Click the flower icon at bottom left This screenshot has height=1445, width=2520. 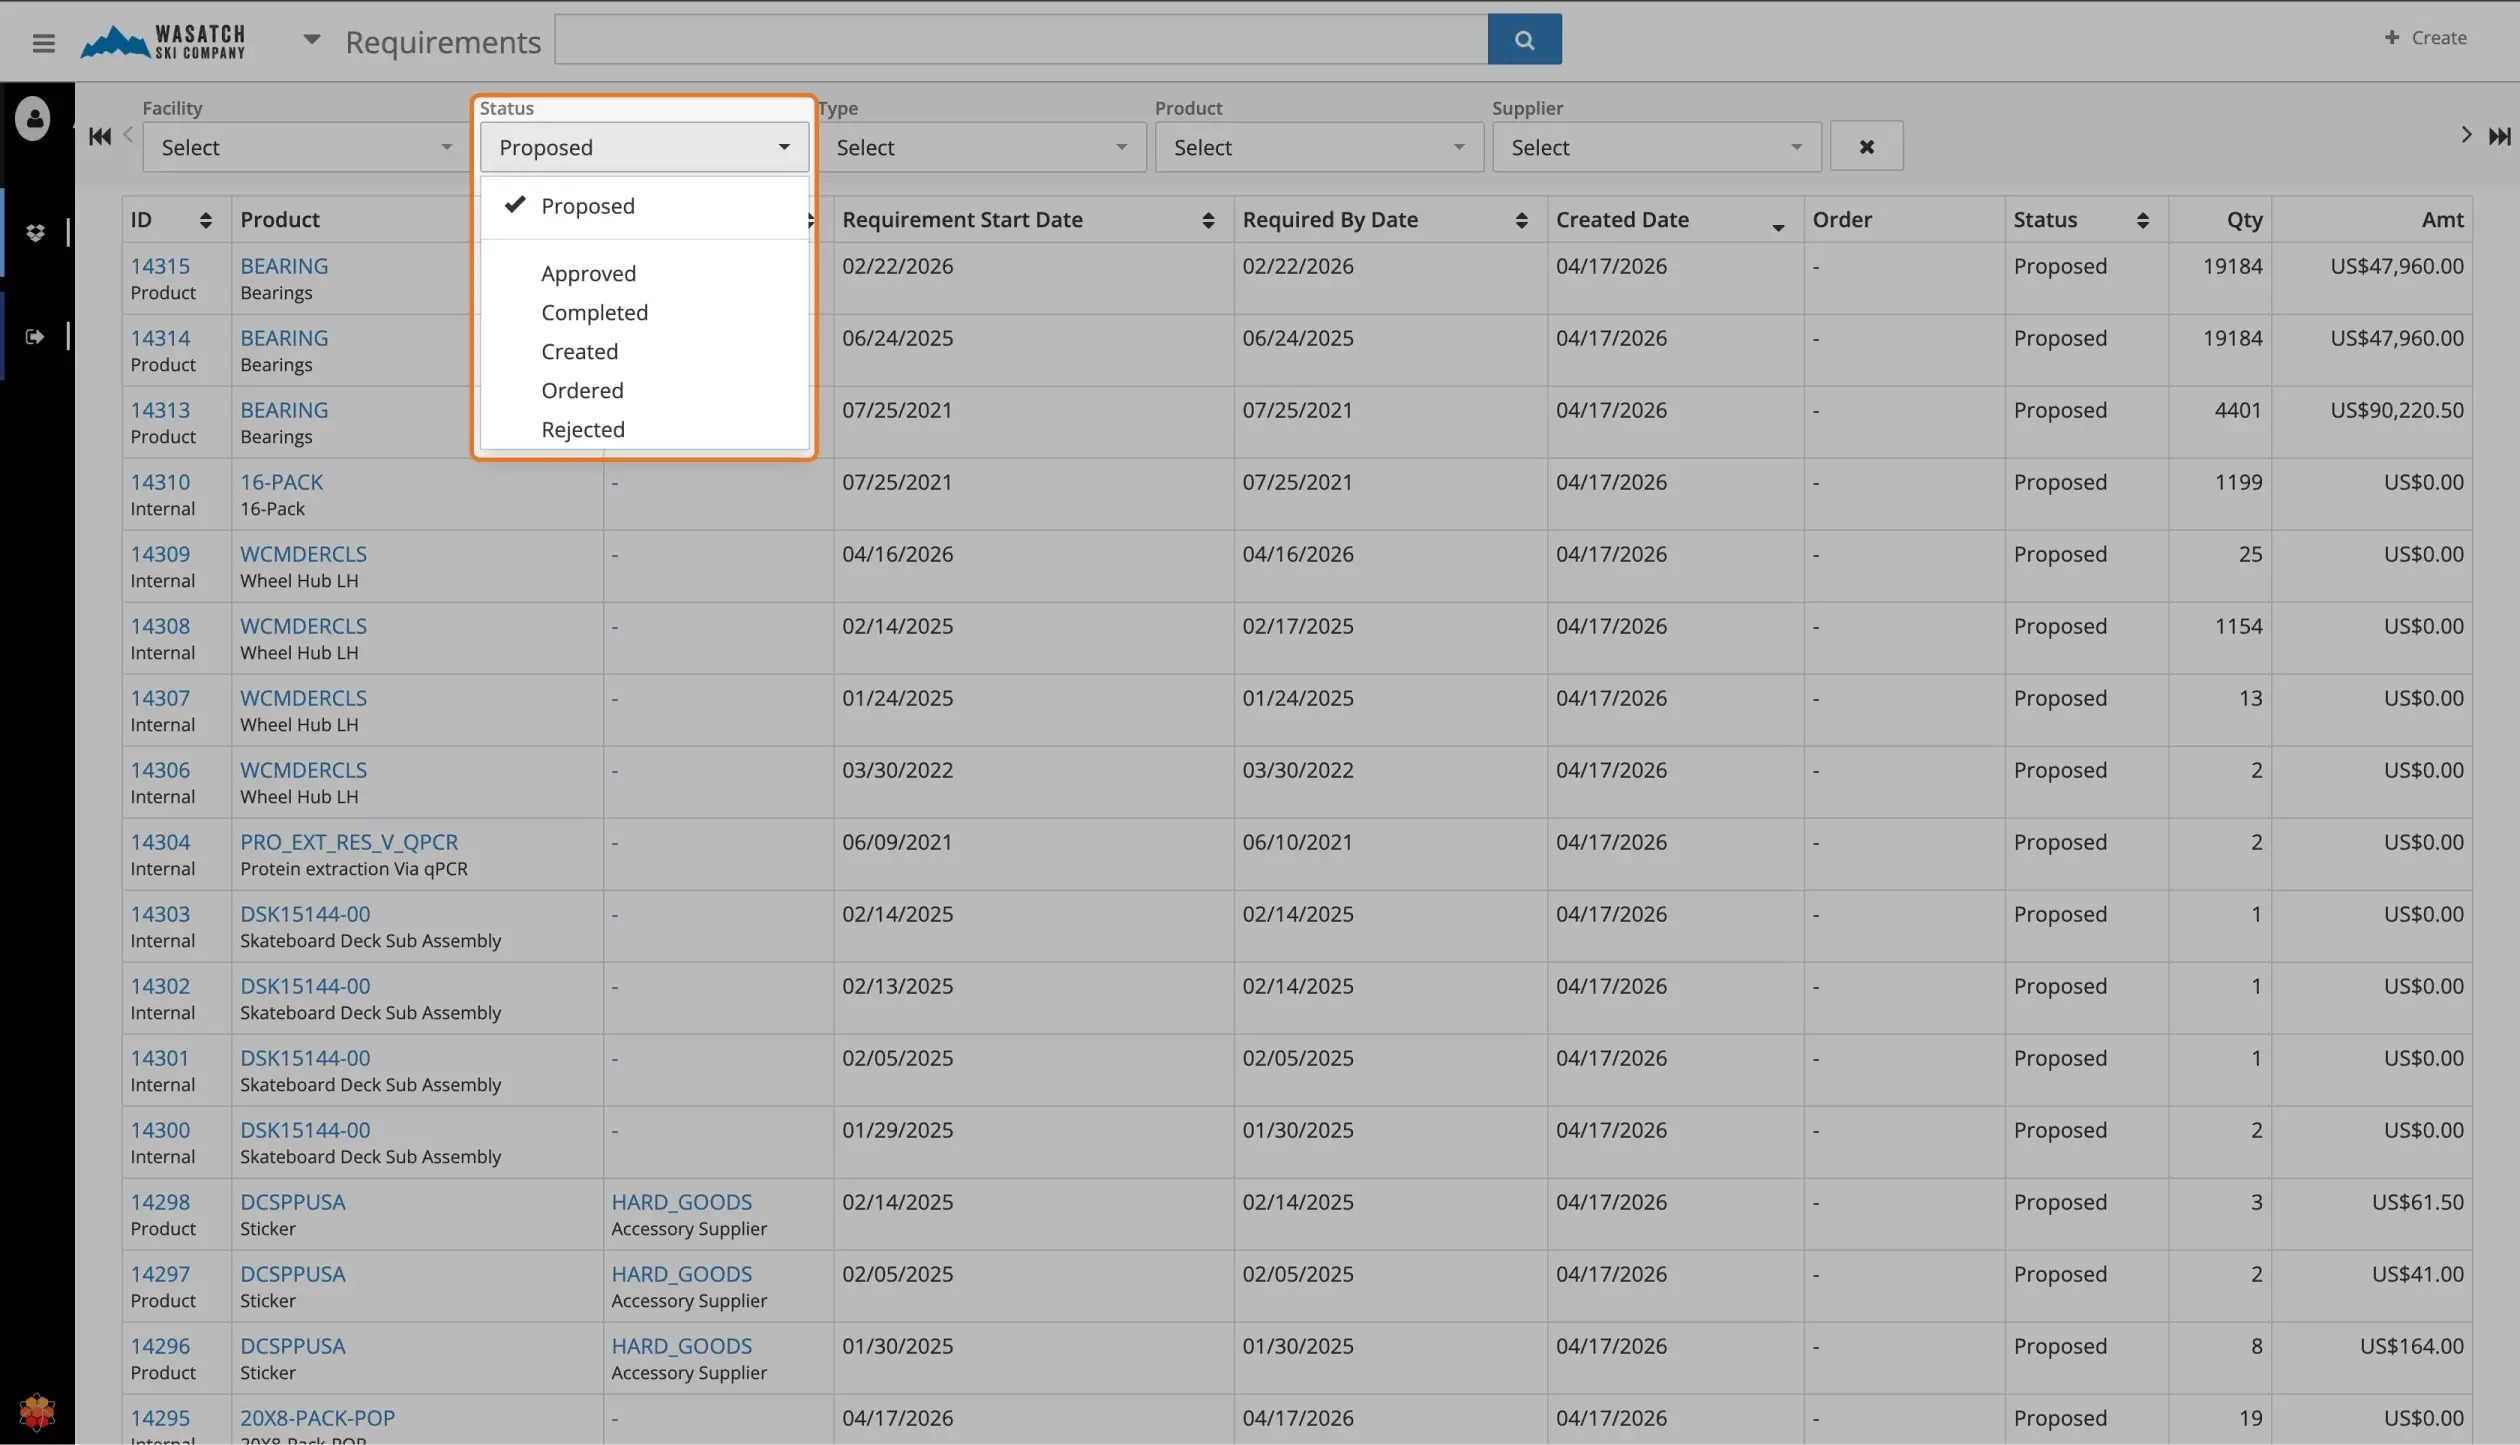point(37,1411)
